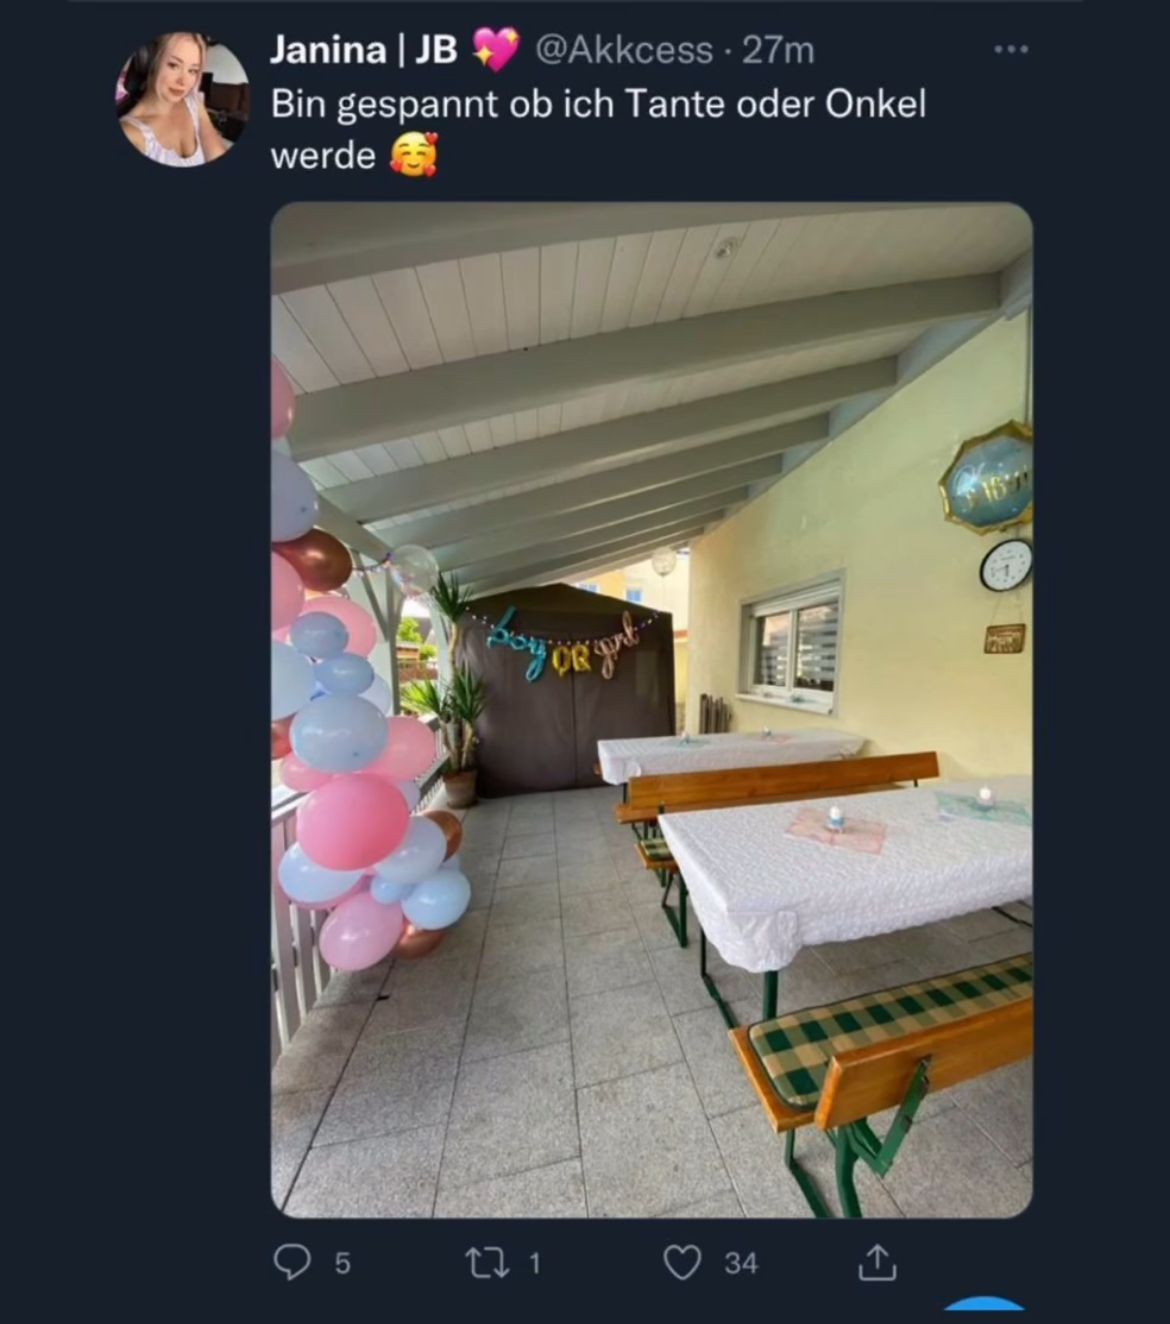The width and height of the screenshot is (1170, 1324).
Task: Share the tweet using share icon
Action: click(x=878, y=1262)
